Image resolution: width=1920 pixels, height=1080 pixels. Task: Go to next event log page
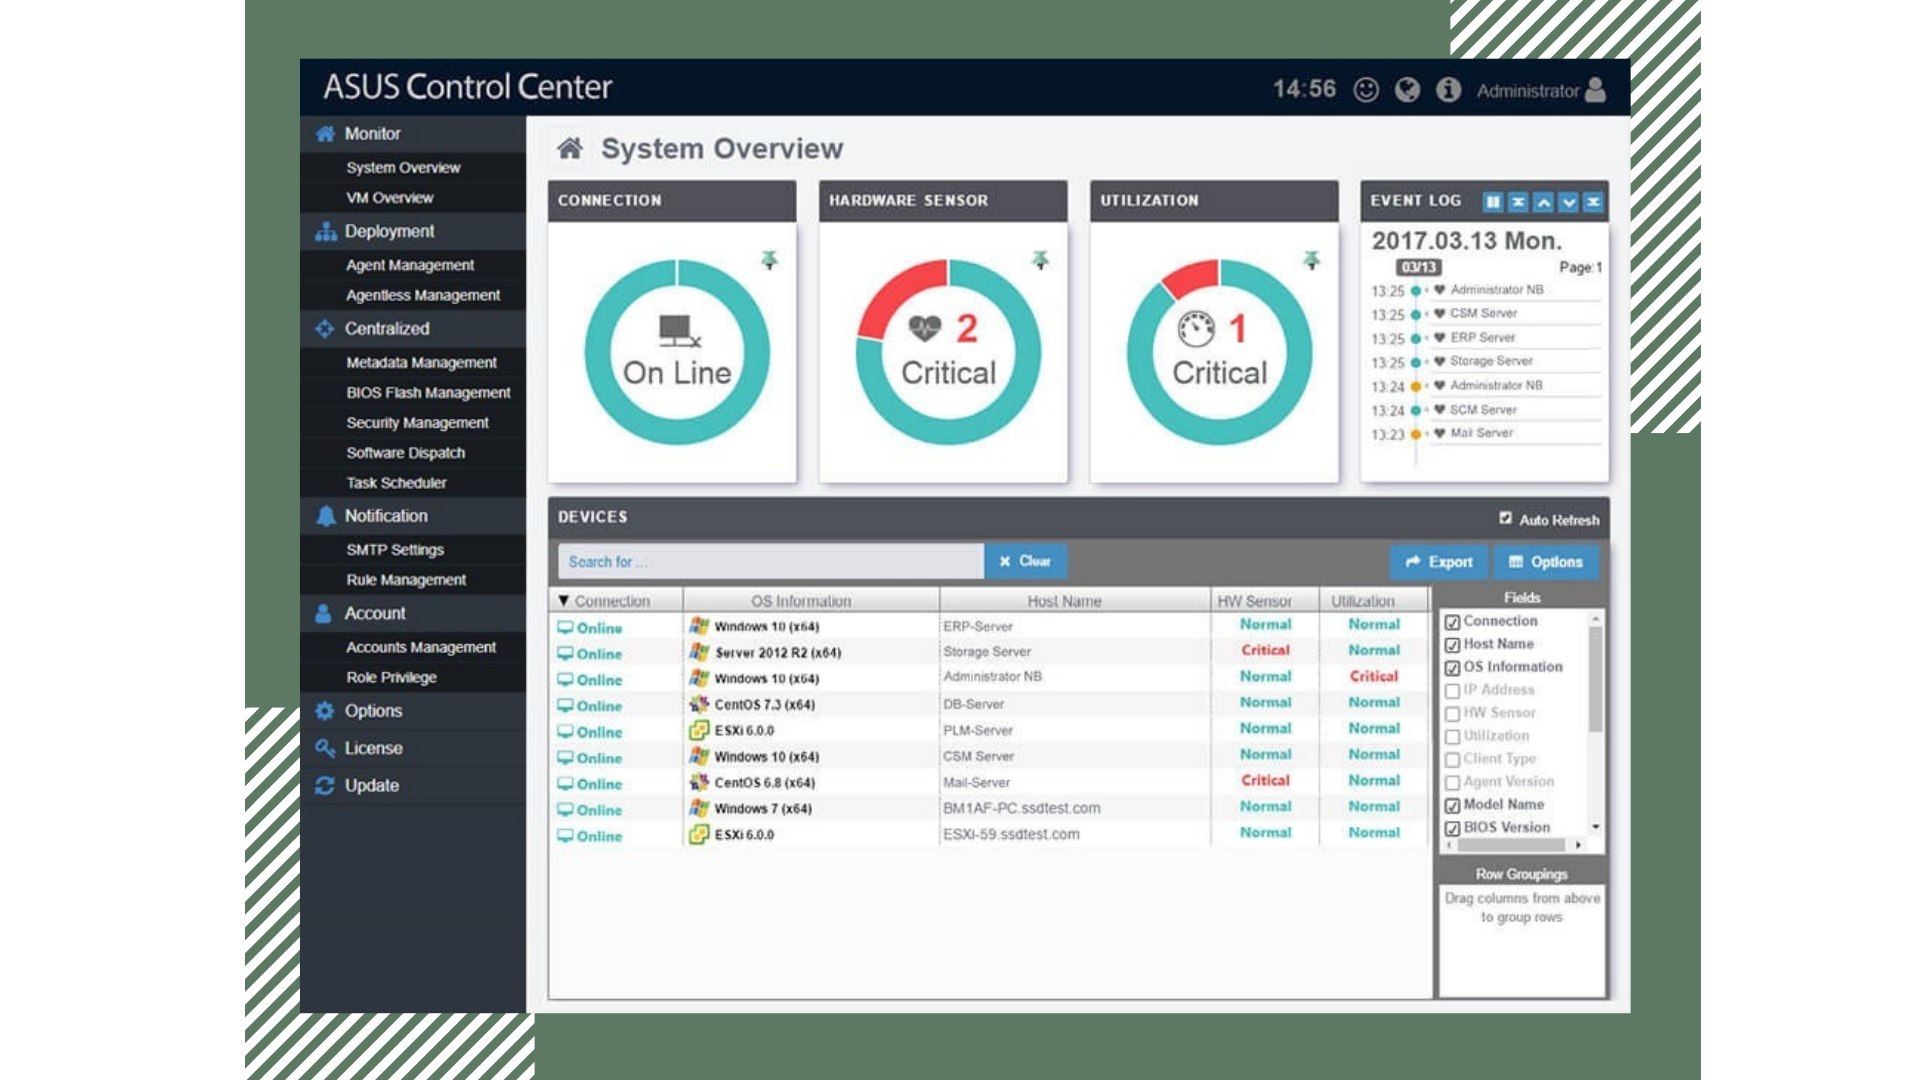pos(1568,202)
